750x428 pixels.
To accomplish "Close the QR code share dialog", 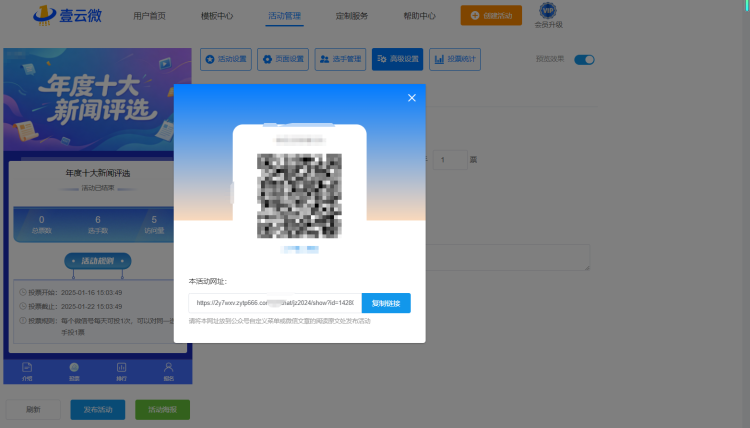I will coord(411,98).
